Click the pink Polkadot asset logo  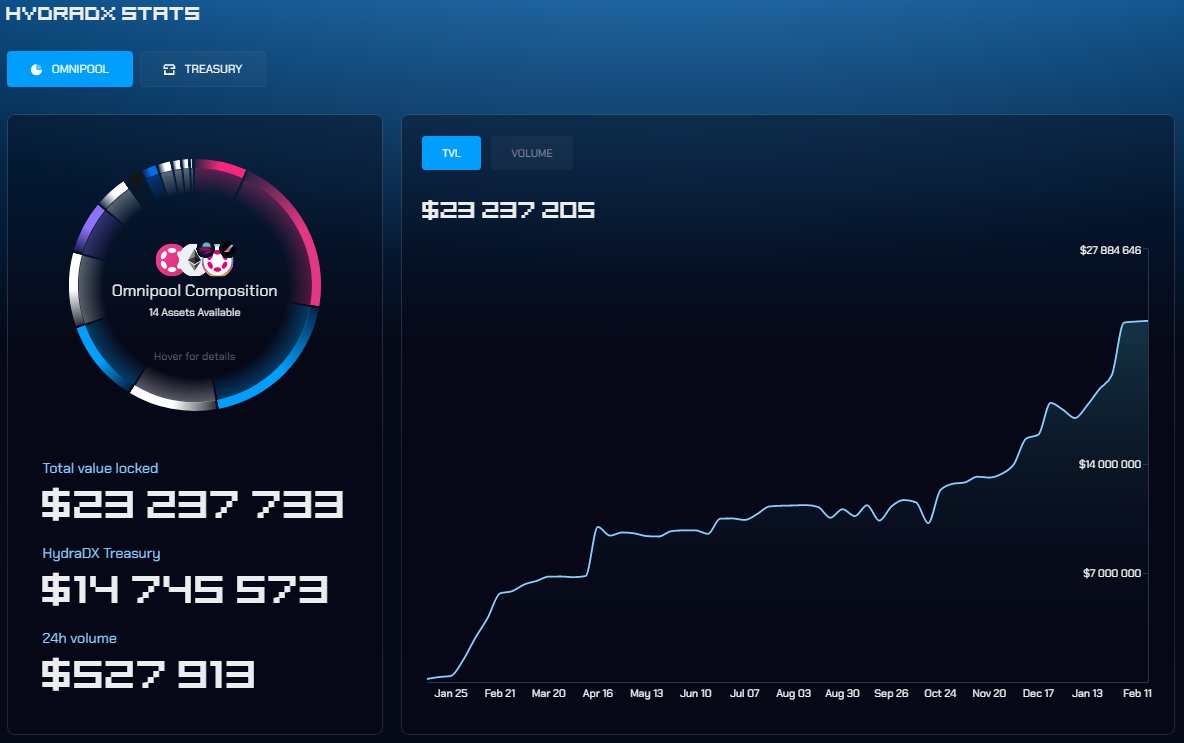[x=169, y=260]
